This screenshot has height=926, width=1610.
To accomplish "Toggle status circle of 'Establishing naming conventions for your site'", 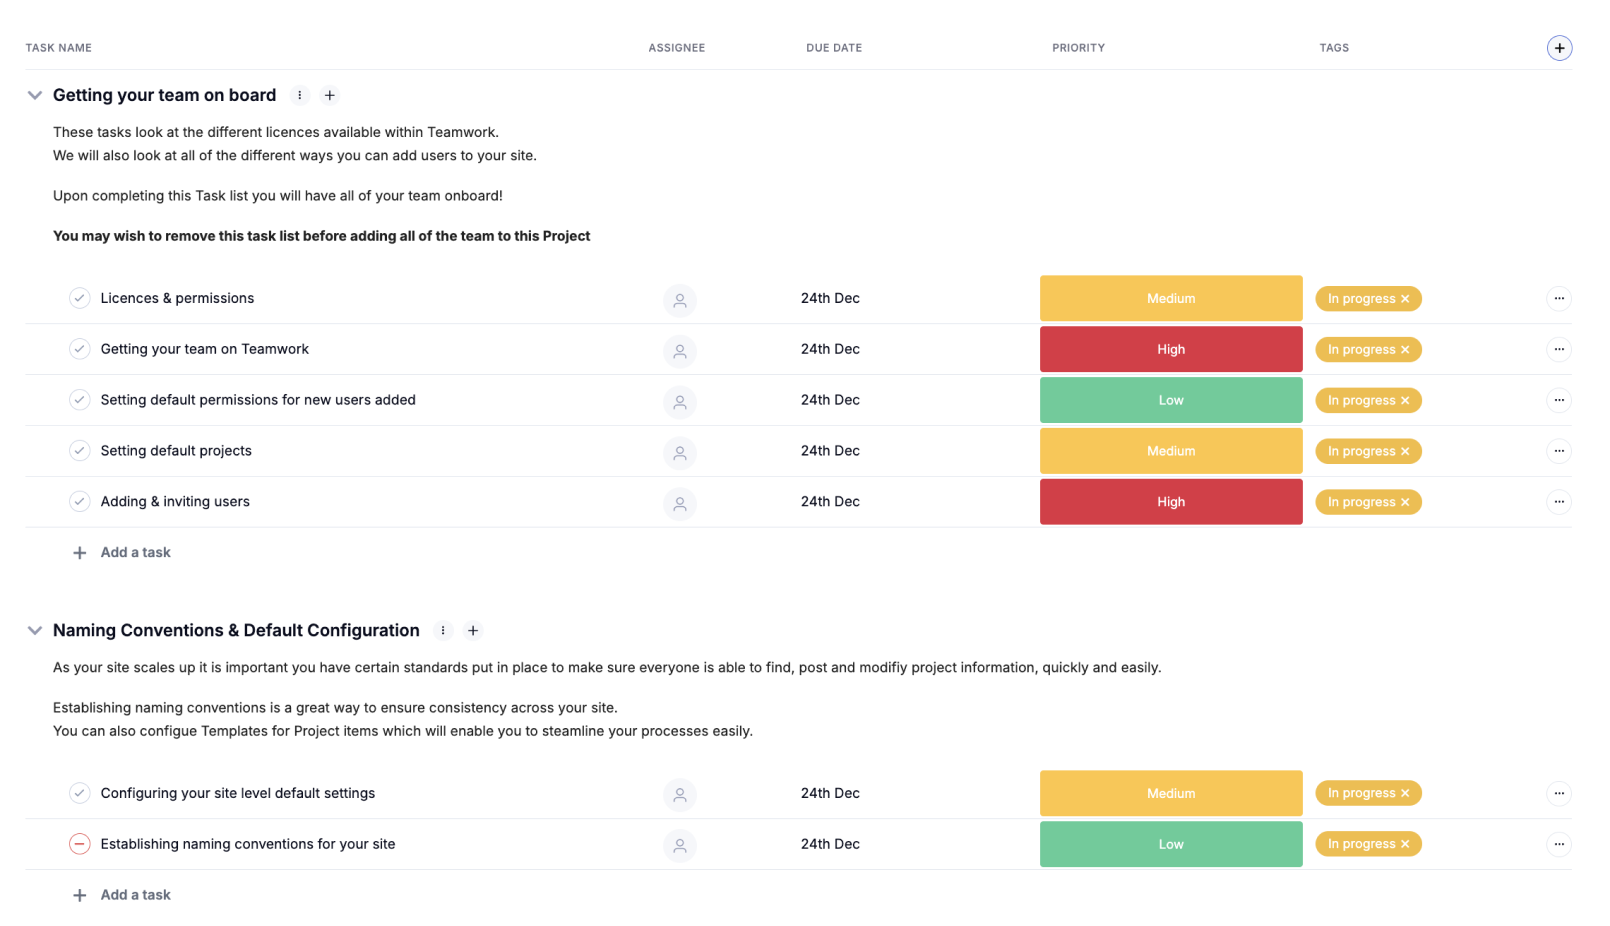I will click(x=80, y=845).
